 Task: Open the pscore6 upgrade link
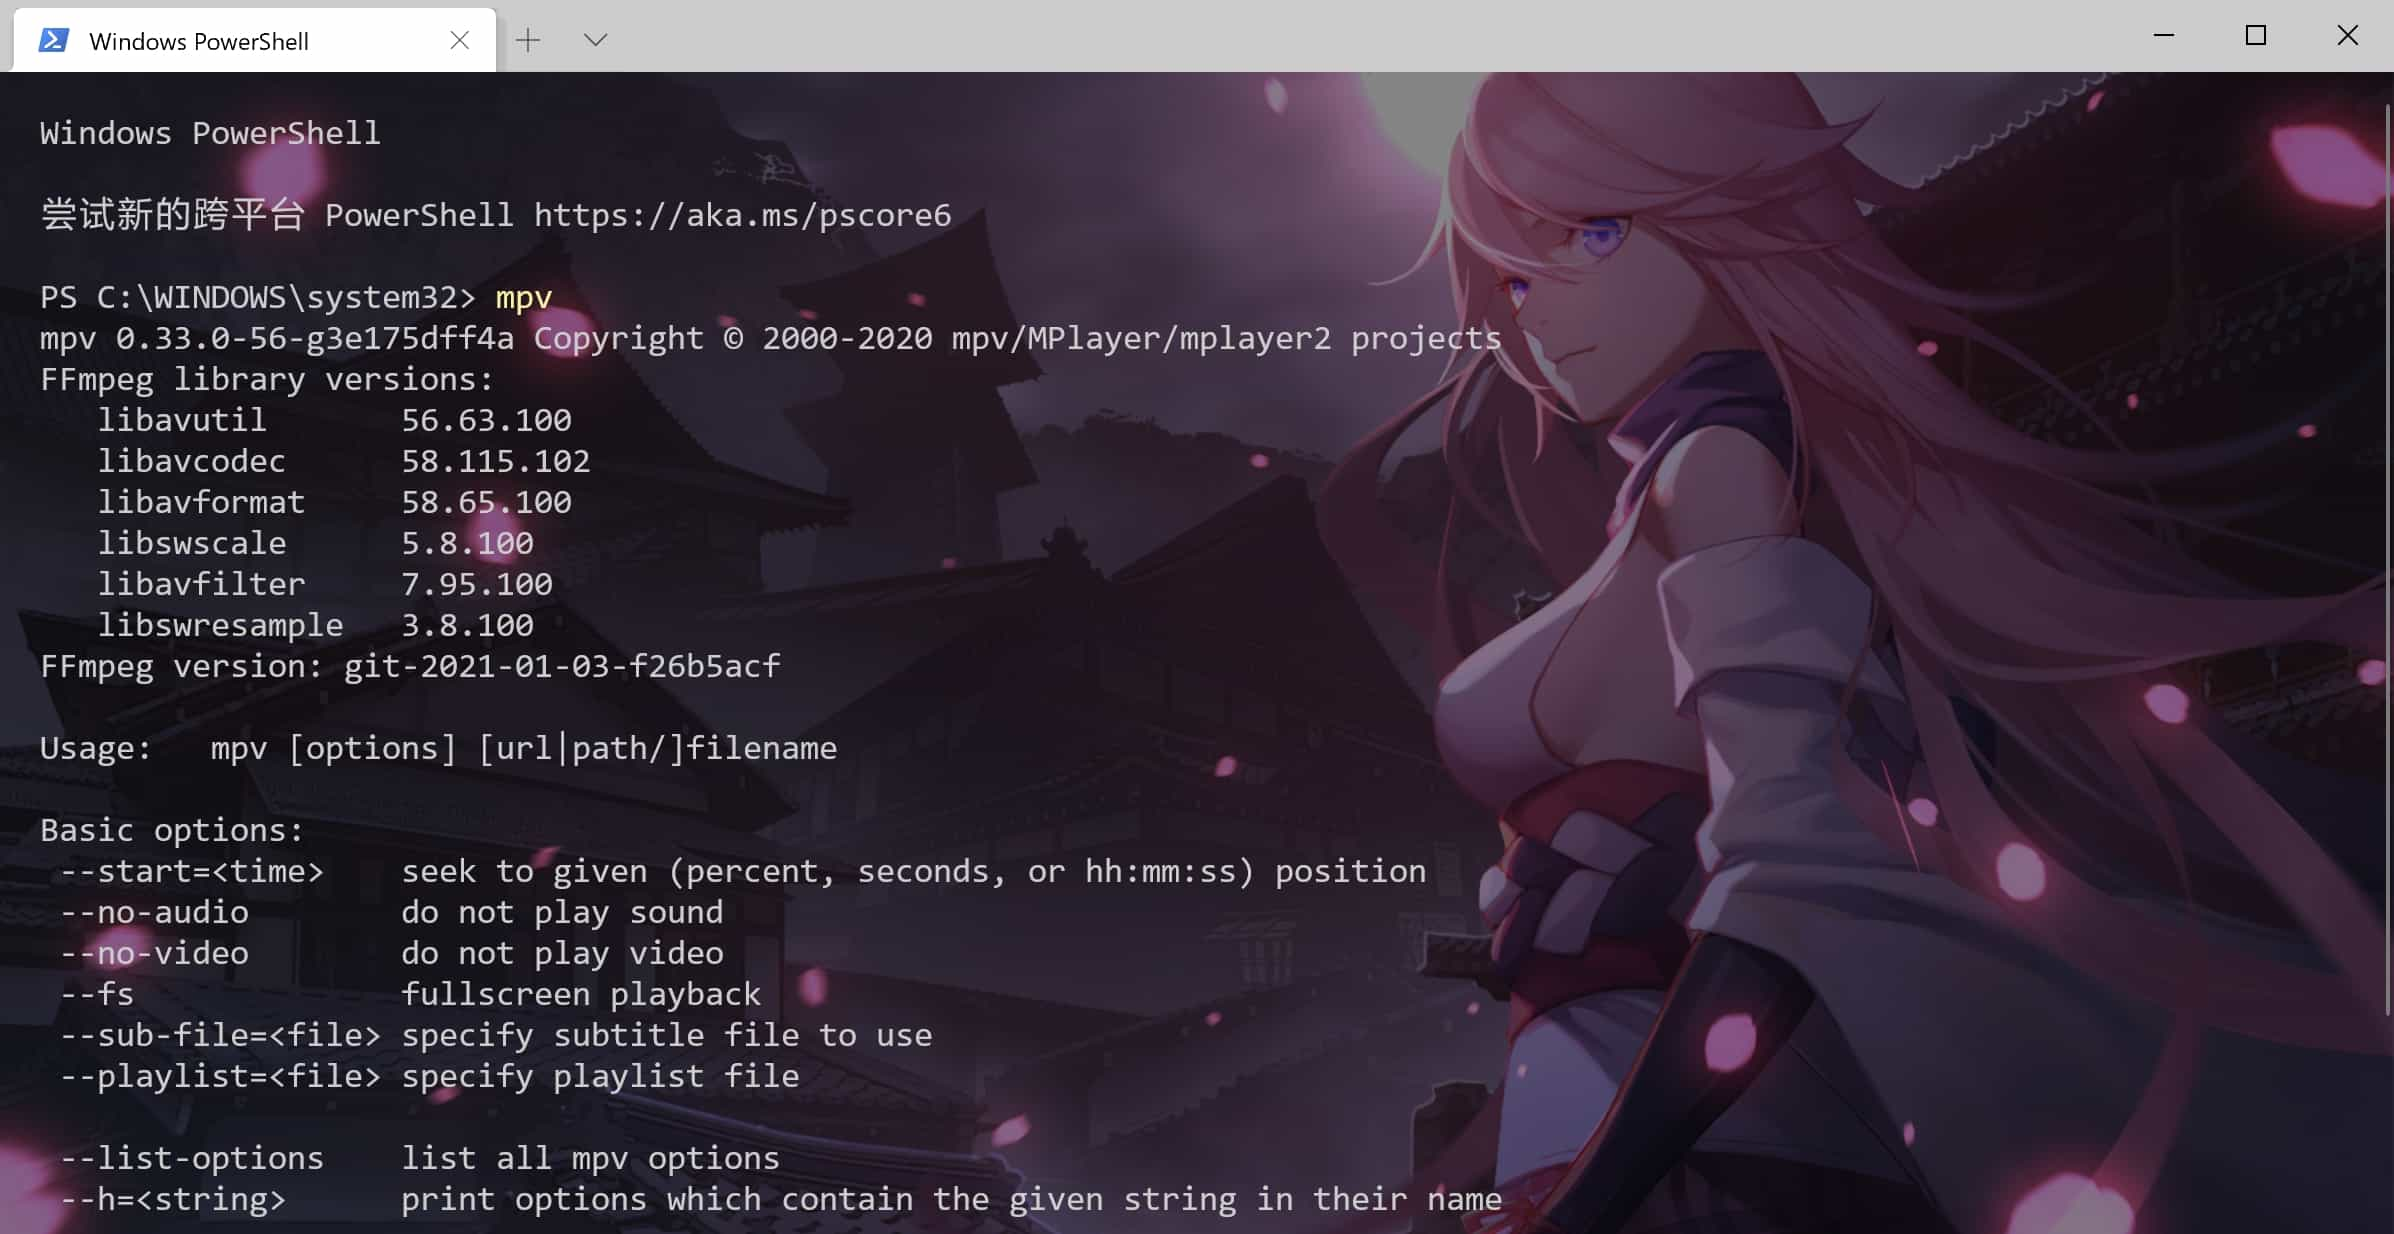[741, 214]
